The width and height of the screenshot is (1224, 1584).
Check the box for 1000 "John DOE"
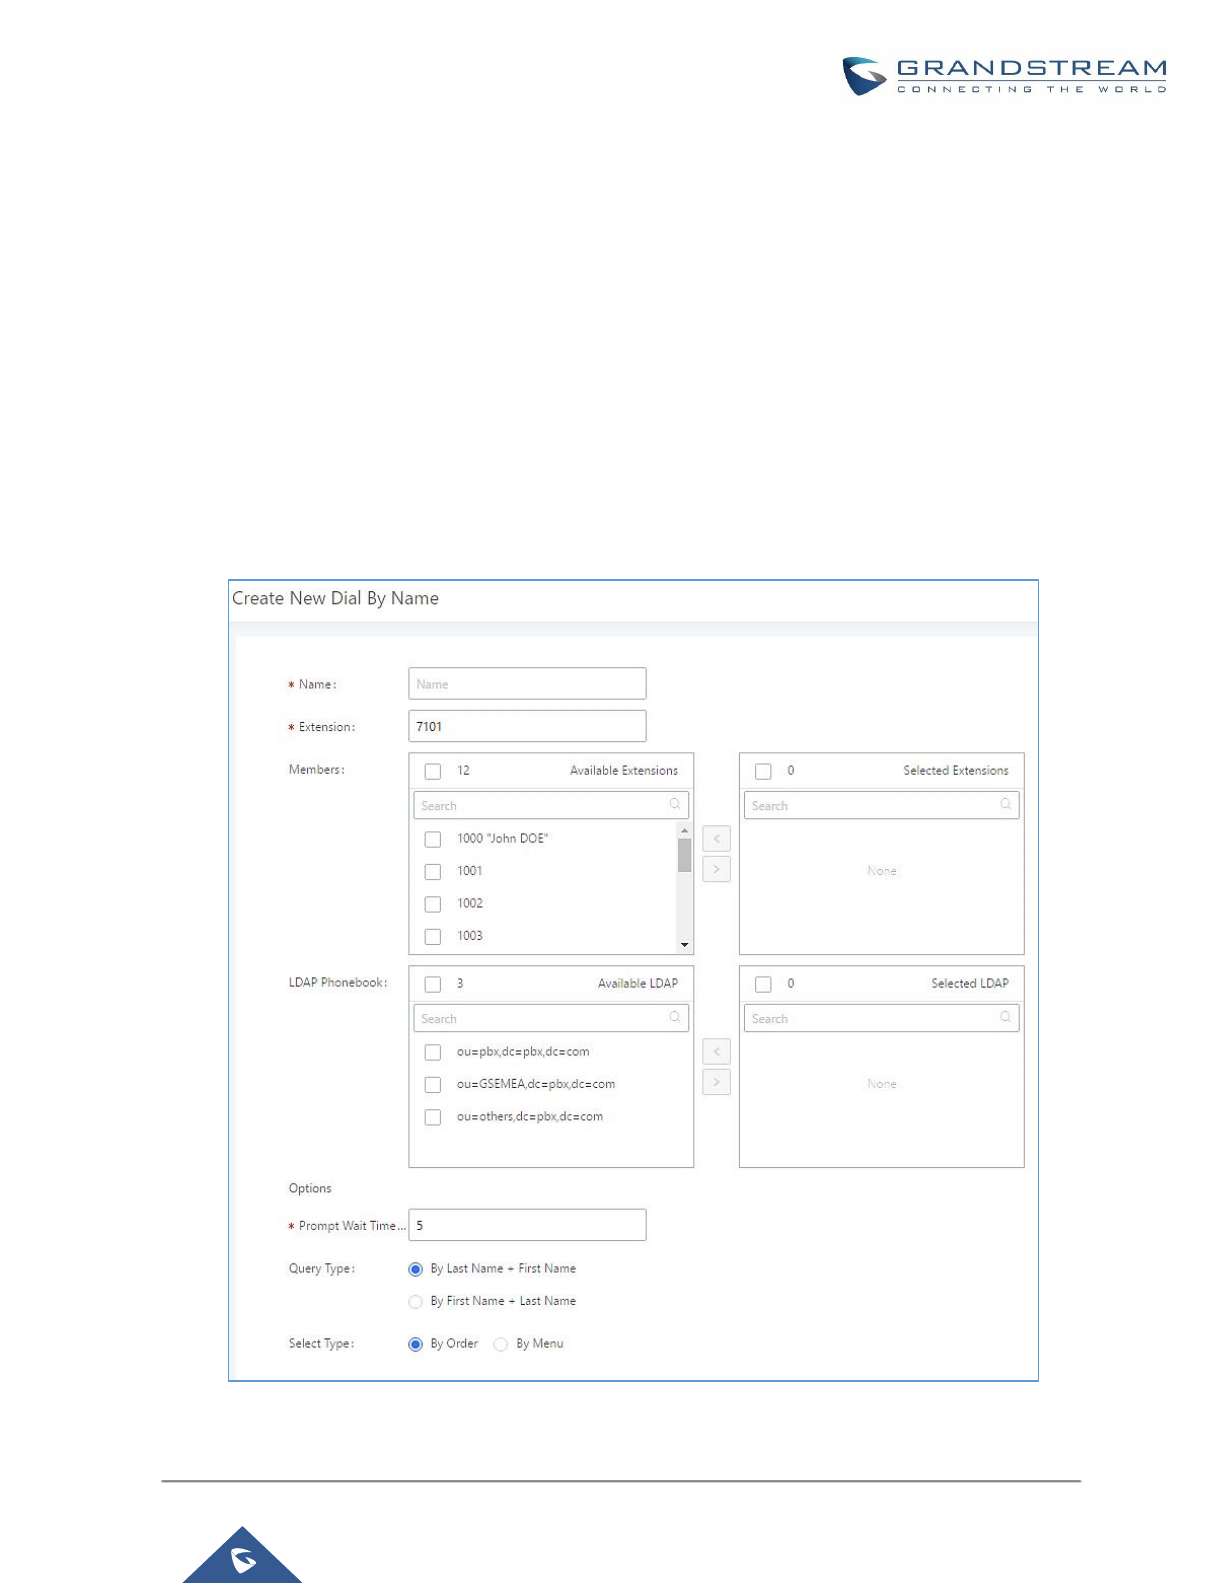coord(433,839)
